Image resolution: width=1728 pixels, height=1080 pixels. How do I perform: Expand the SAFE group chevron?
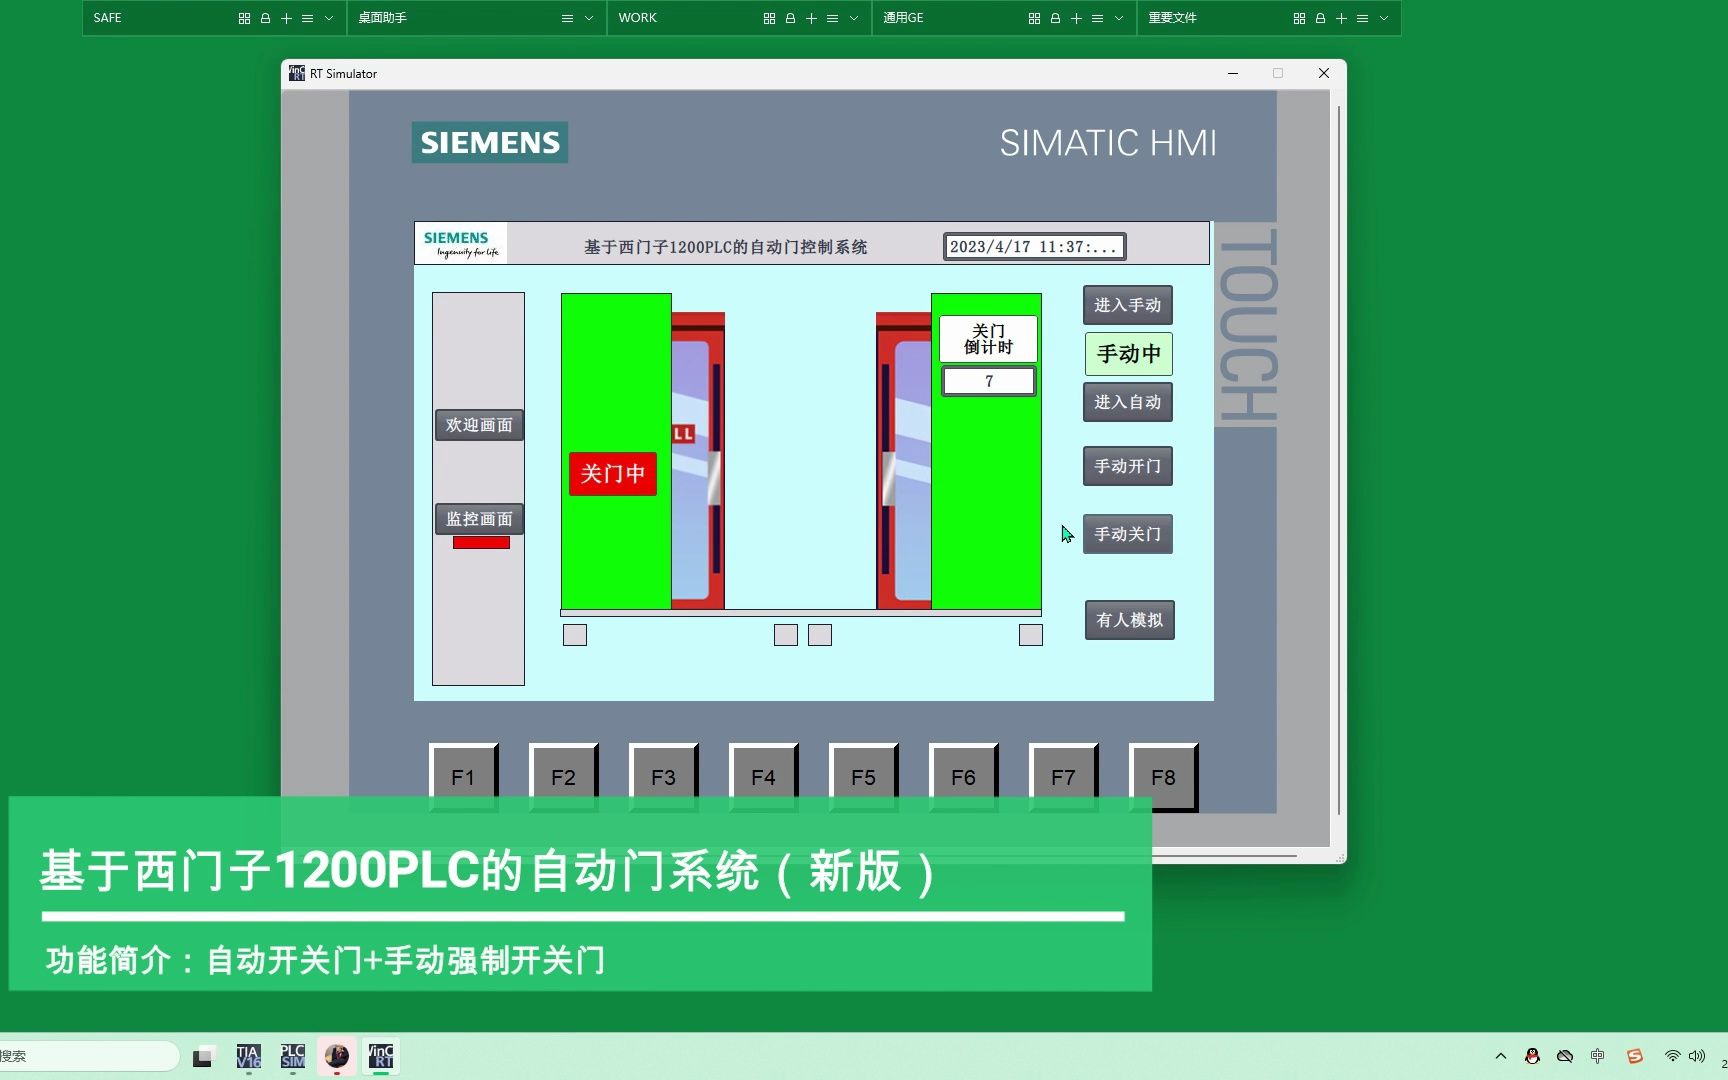328,18
